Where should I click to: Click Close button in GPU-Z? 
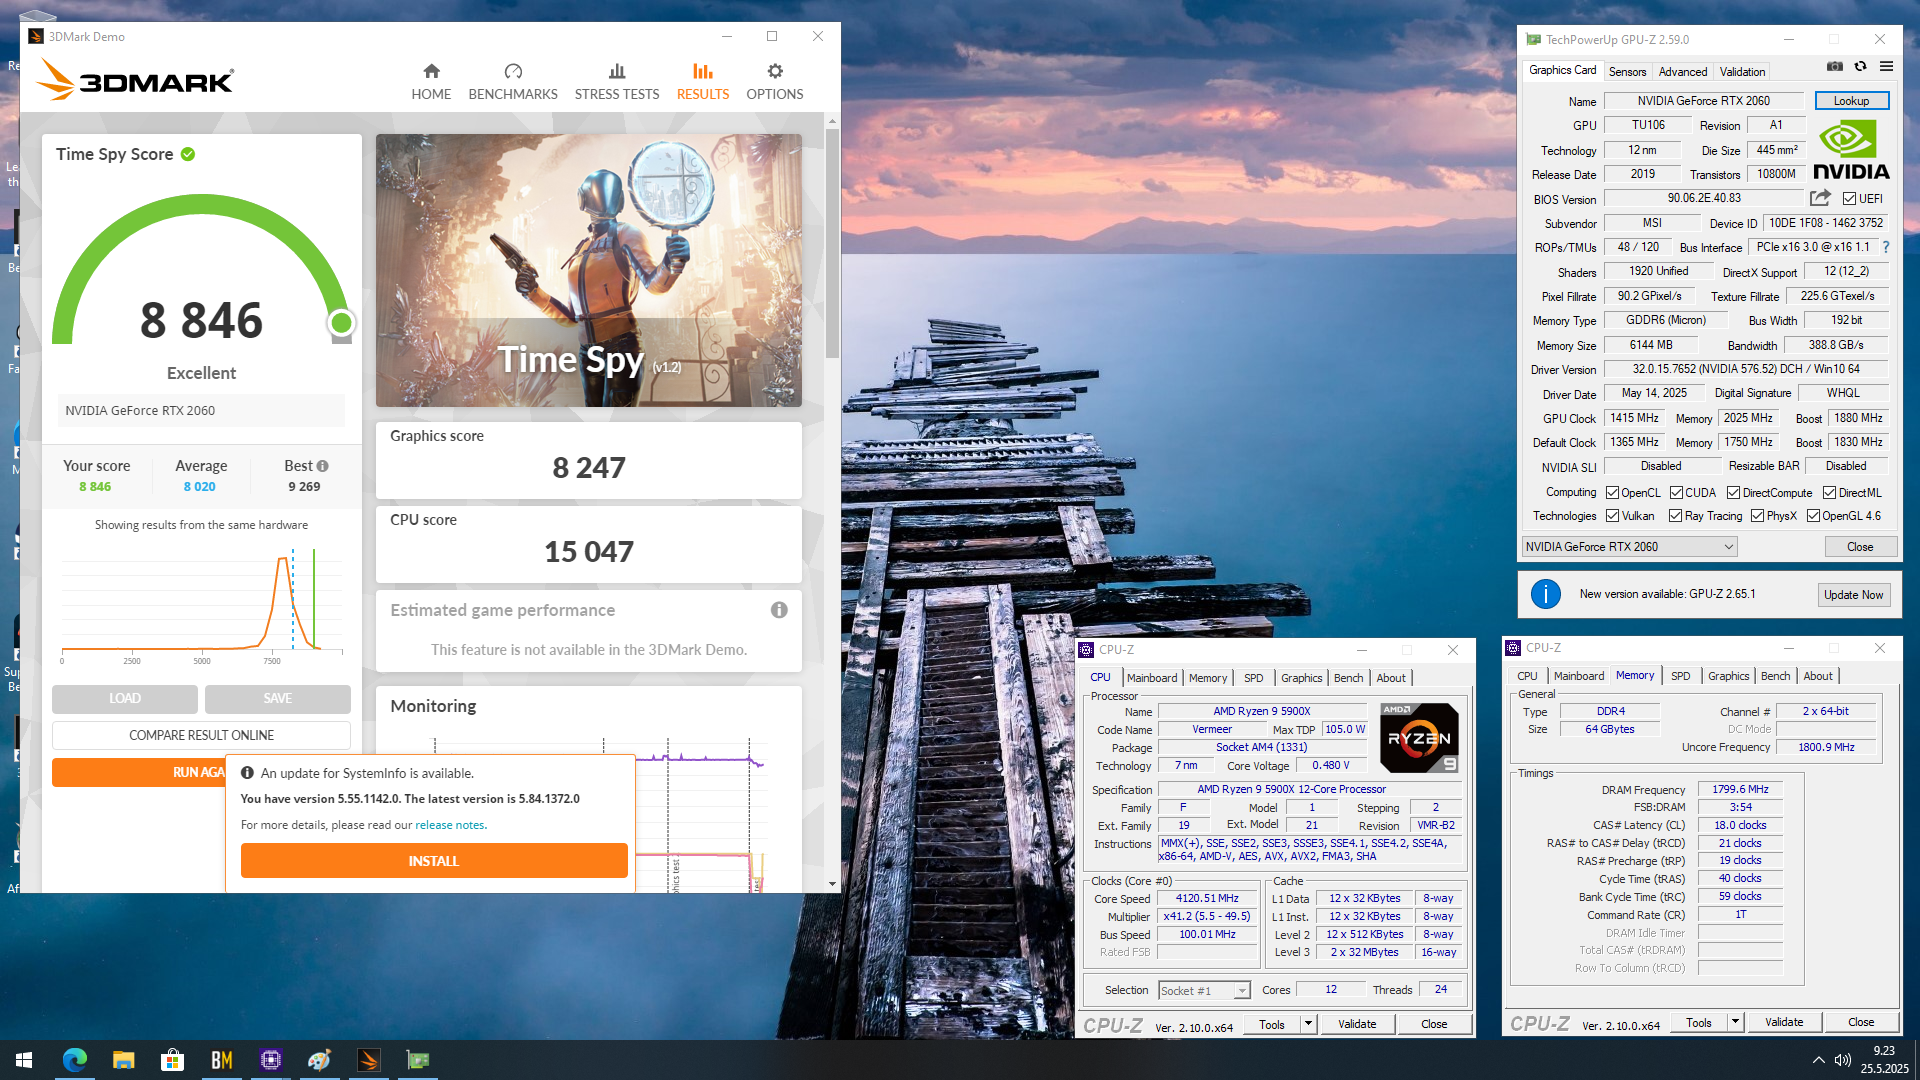pyautogui.click(x=1860, y=547)
